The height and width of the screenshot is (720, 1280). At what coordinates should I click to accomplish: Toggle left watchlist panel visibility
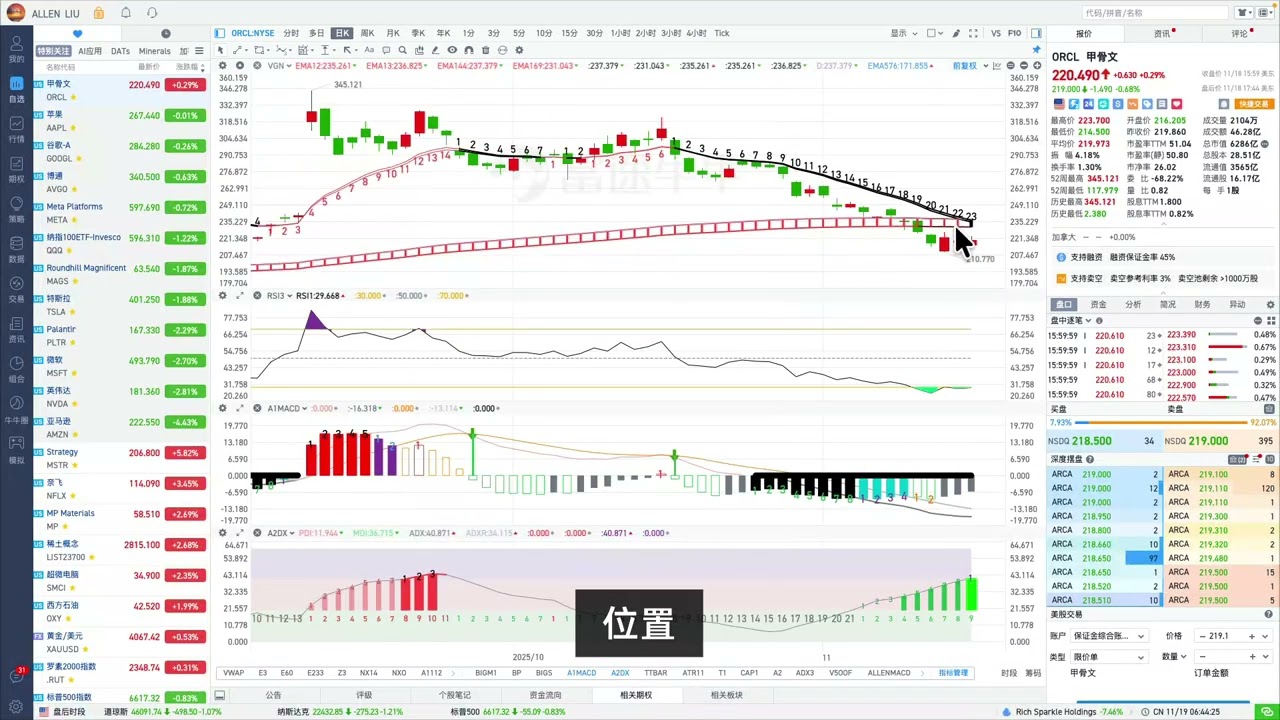coord(219,33)
